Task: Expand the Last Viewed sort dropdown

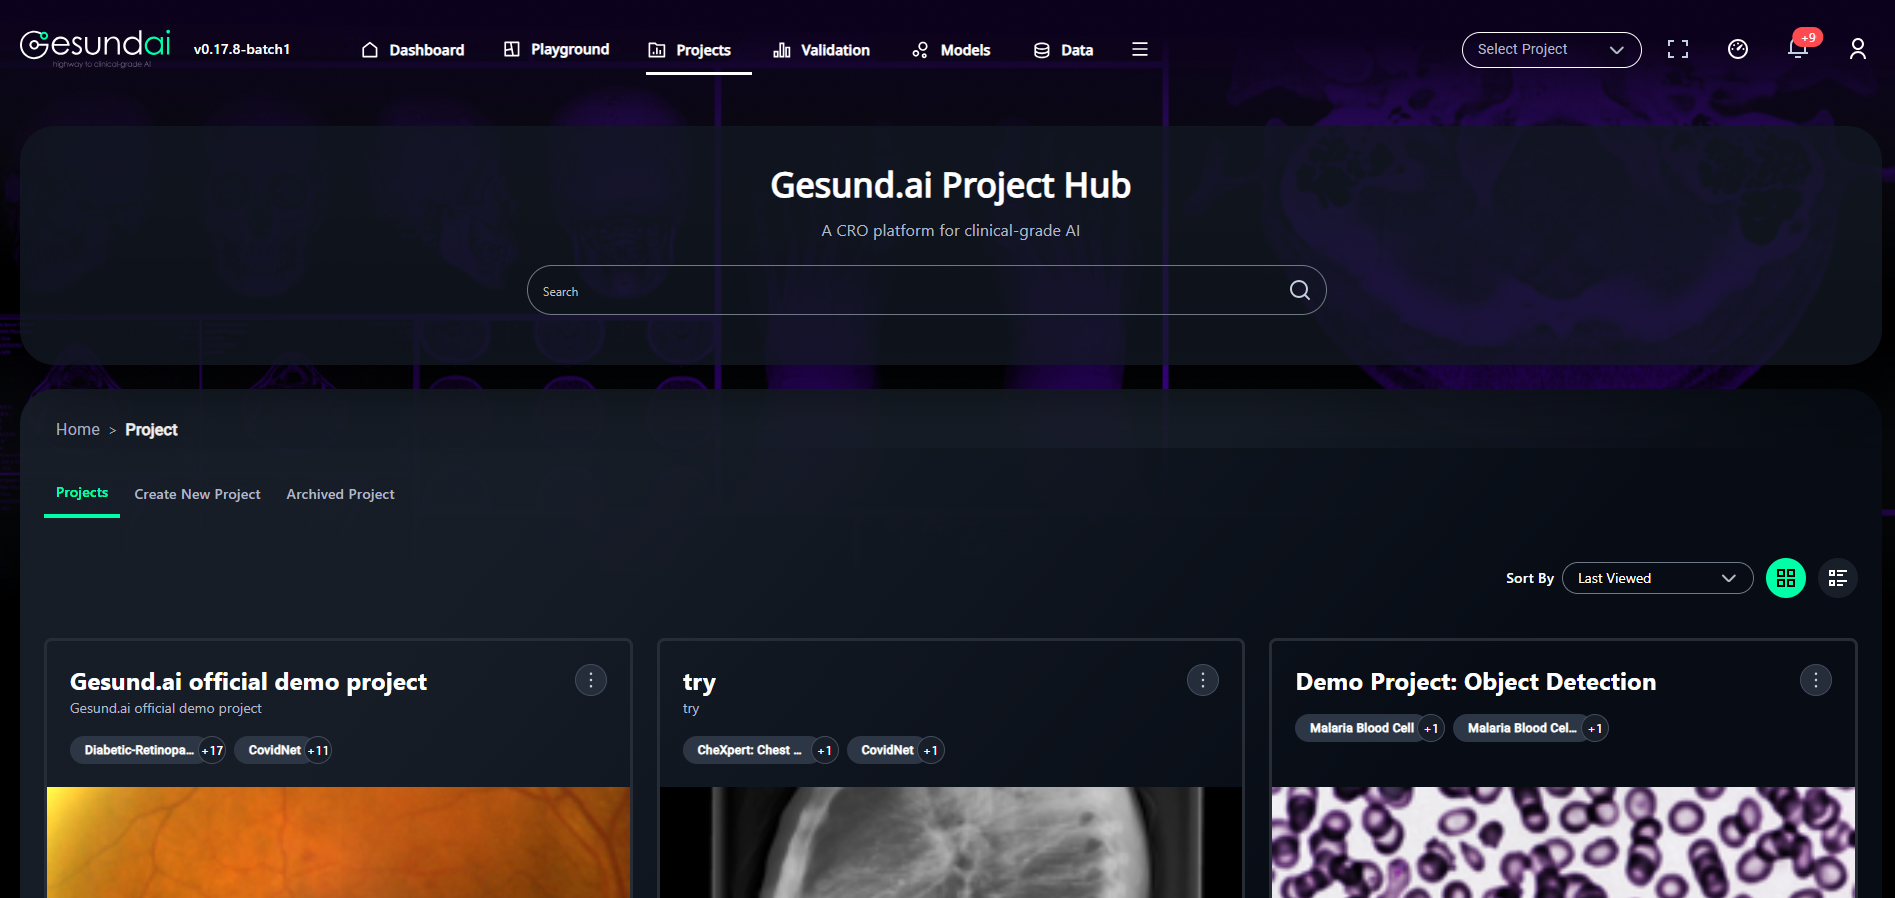Action: pos(1657,578)
